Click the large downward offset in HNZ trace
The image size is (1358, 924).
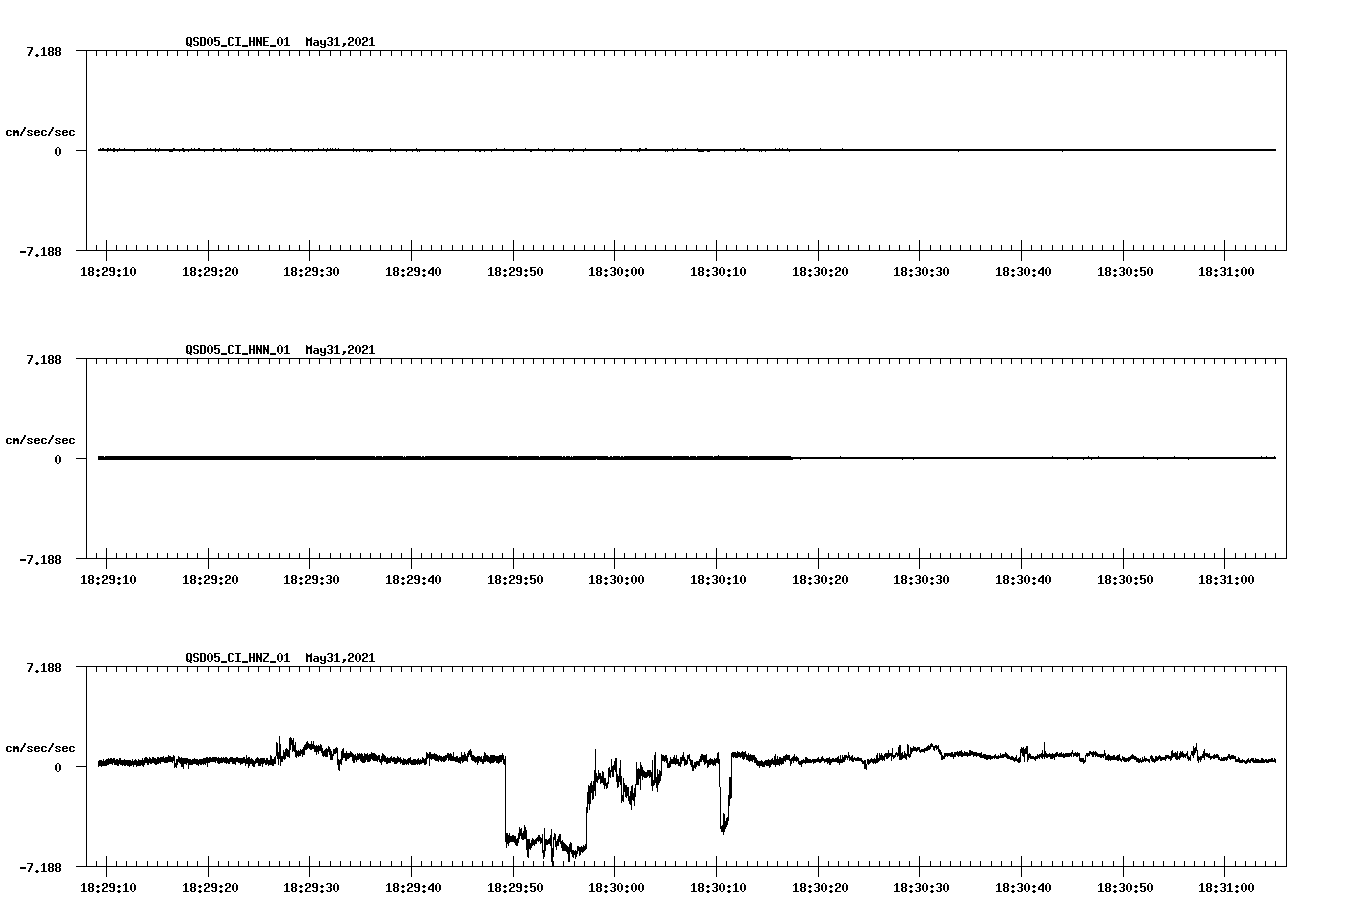point(546,840)
